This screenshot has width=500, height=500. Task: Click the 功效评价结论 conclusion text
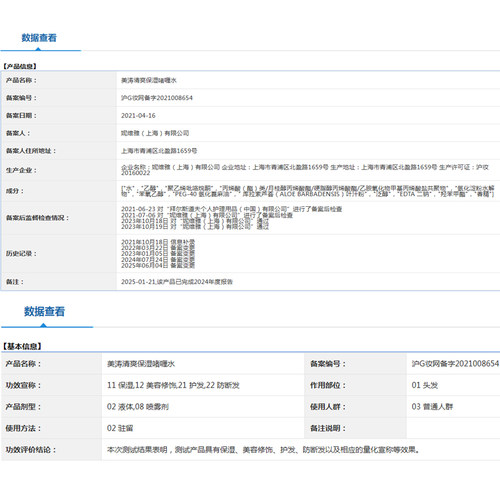point(263,450)
